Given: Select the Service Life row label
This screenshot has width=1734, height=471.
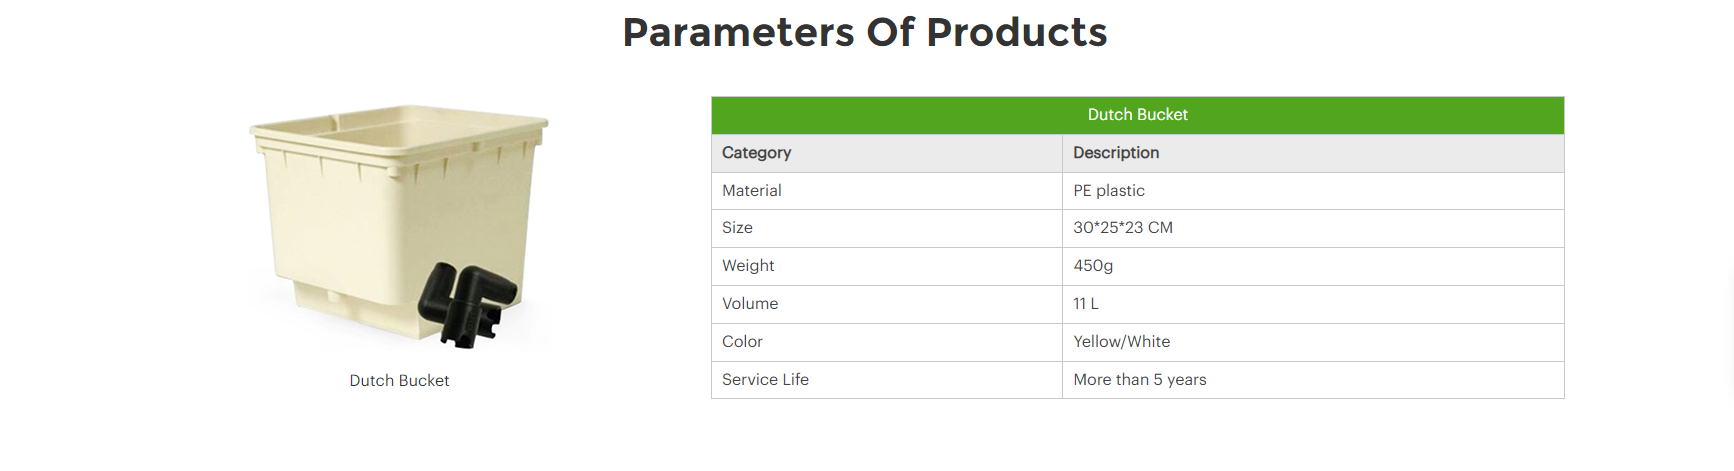Looking at the screenshot, I should pos(765,380).
